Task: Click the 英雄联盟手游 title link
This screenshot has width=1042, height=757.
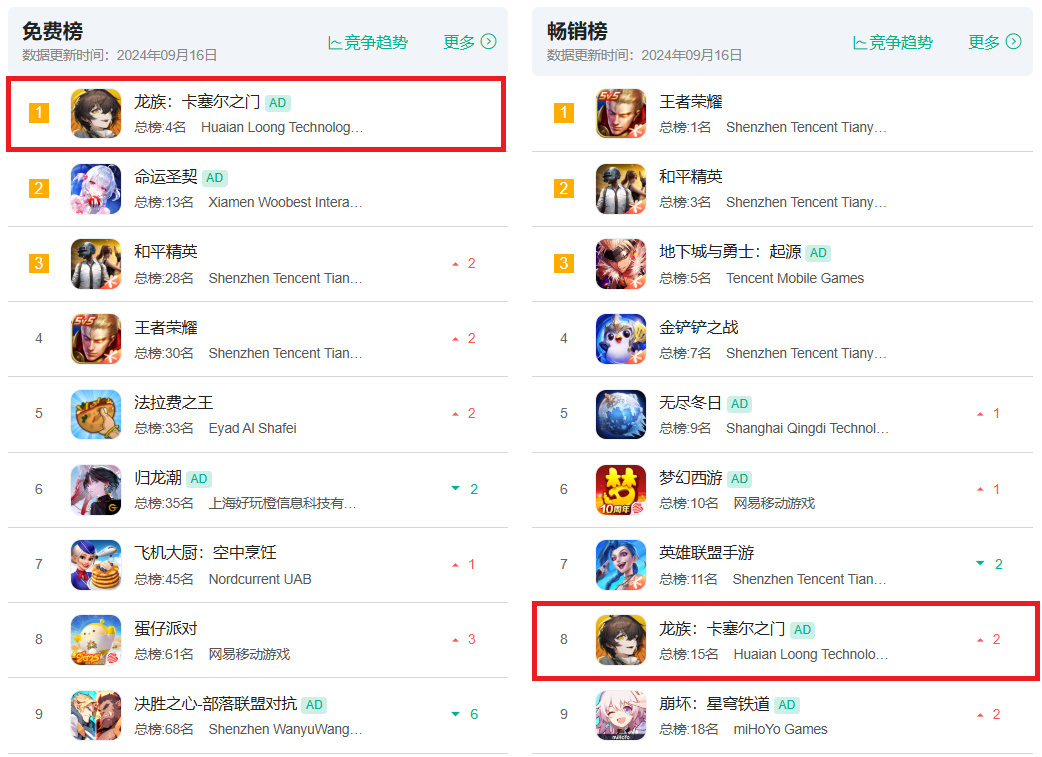Action: [706, 553]
